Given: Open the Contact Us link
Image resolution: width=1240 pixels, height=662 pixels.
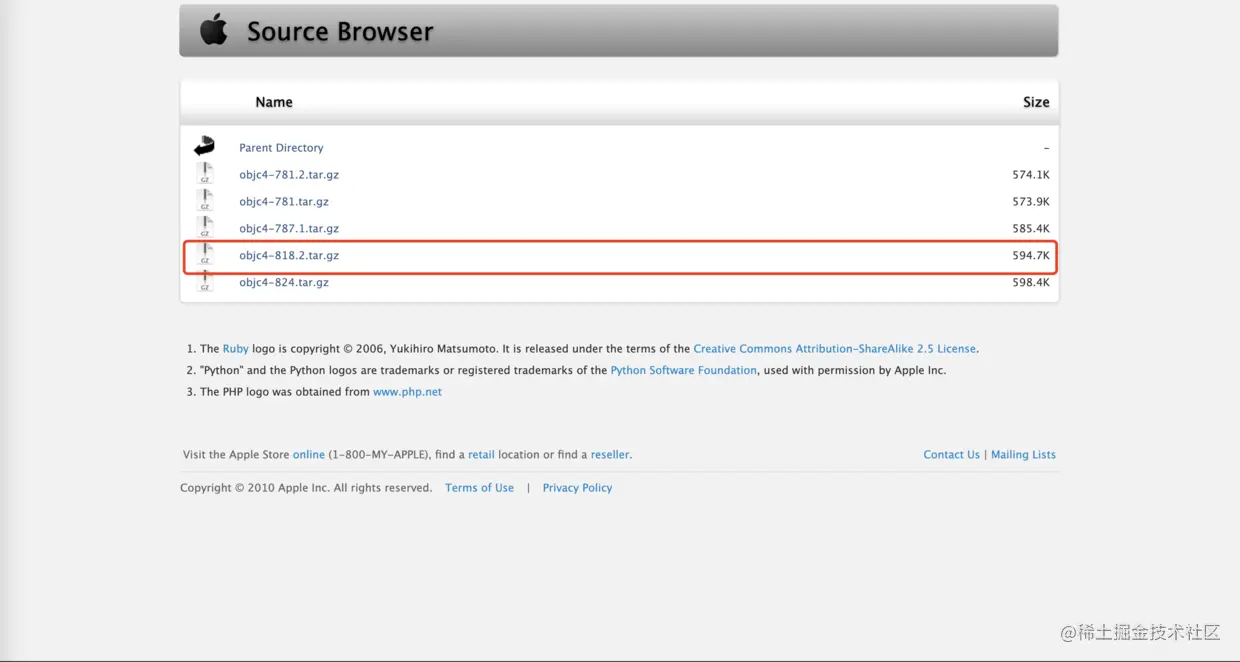Looking at the screenshot, I should 951,454.
